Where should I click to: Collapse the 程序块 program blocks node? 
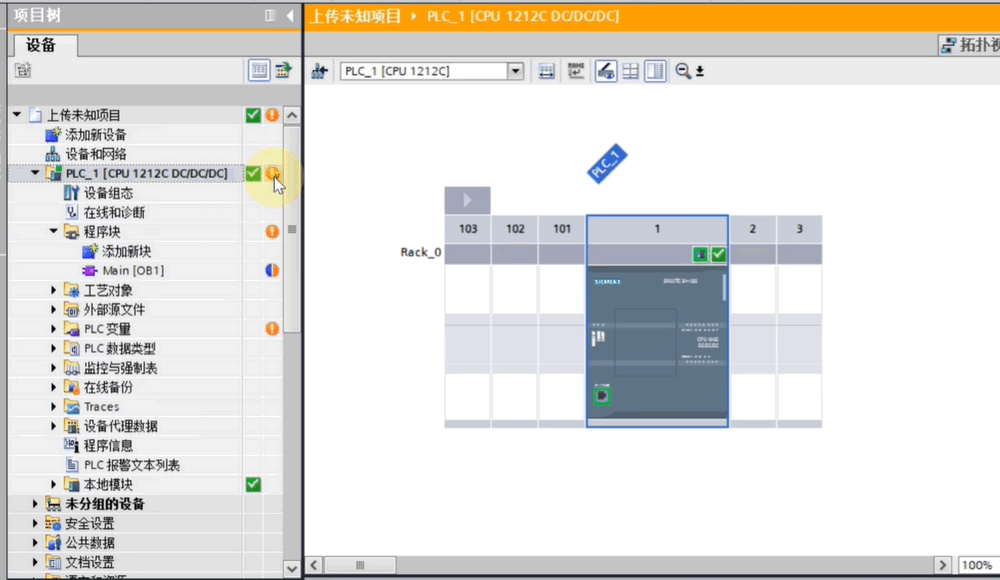pos(55,232)
